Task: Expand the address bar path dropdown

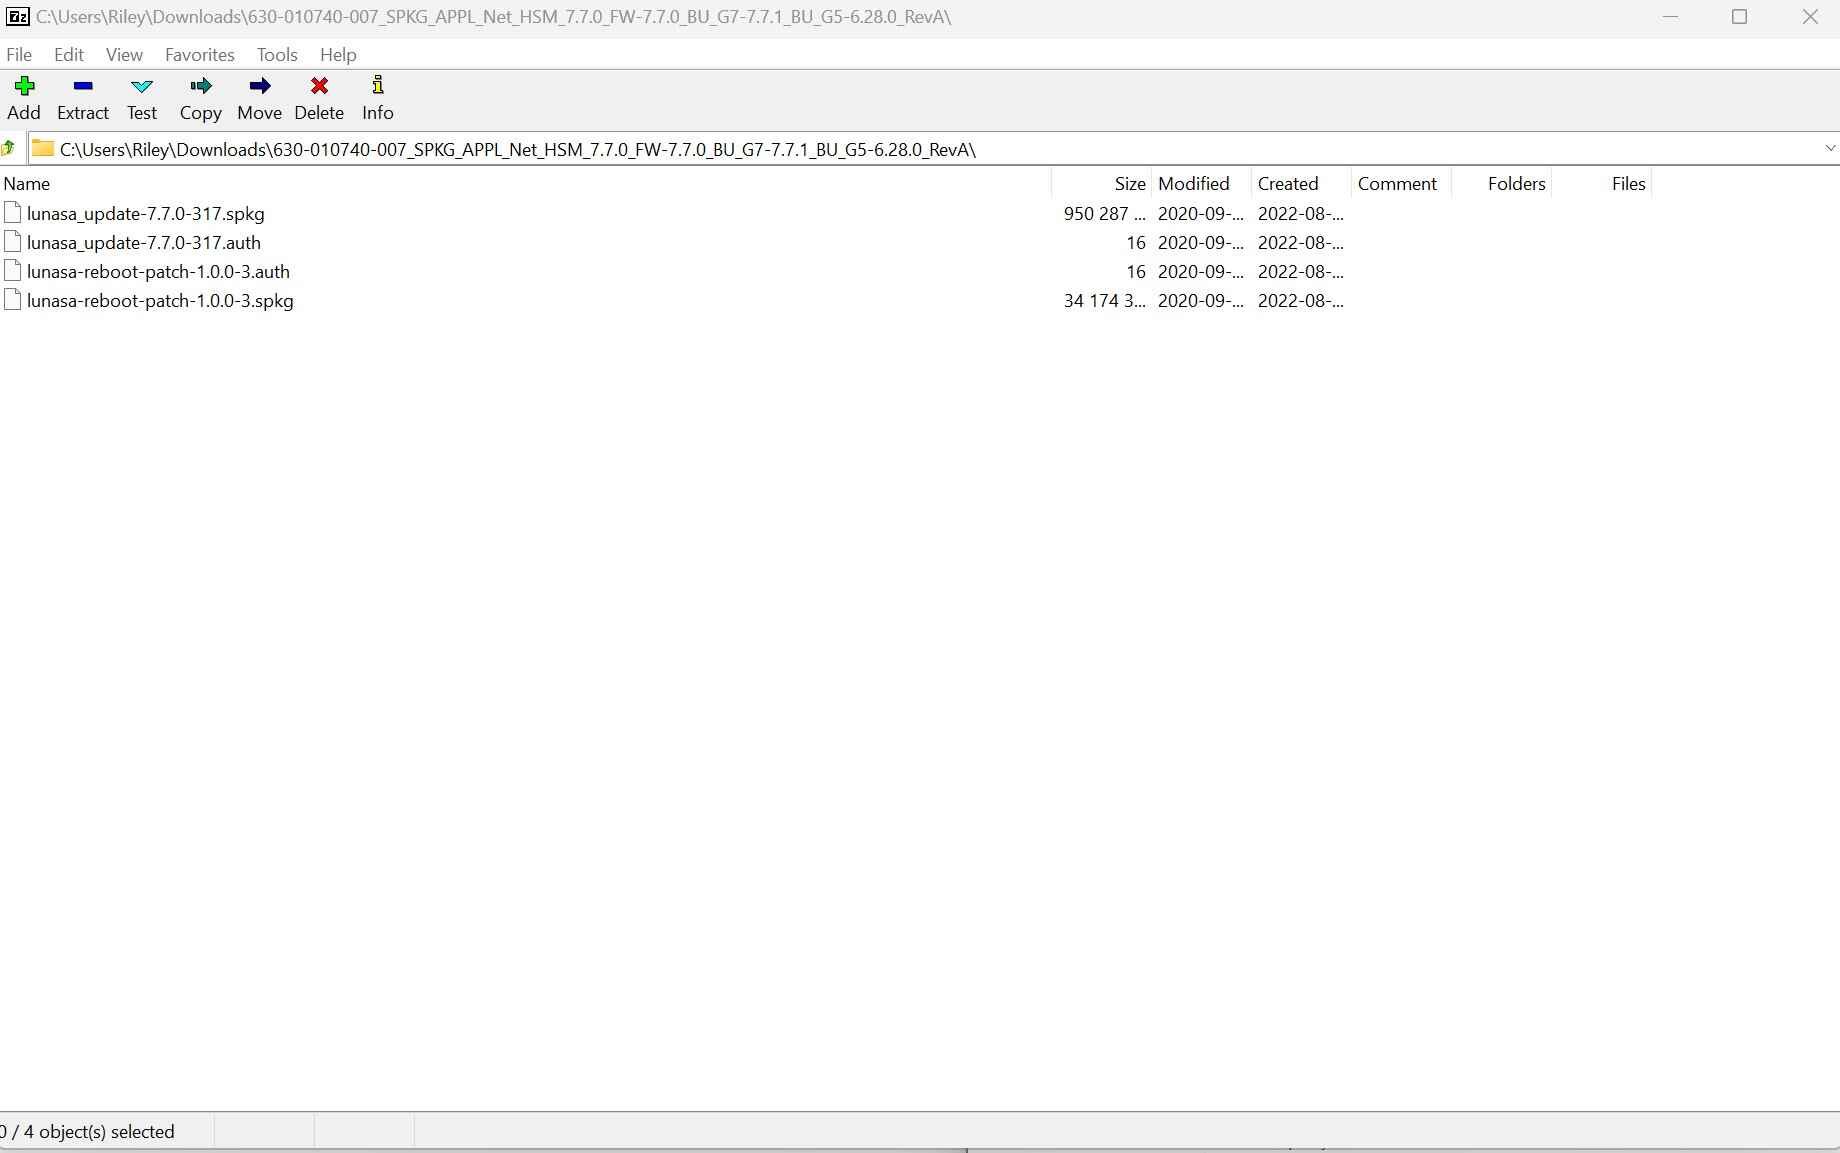Action: click(1829, 149)
